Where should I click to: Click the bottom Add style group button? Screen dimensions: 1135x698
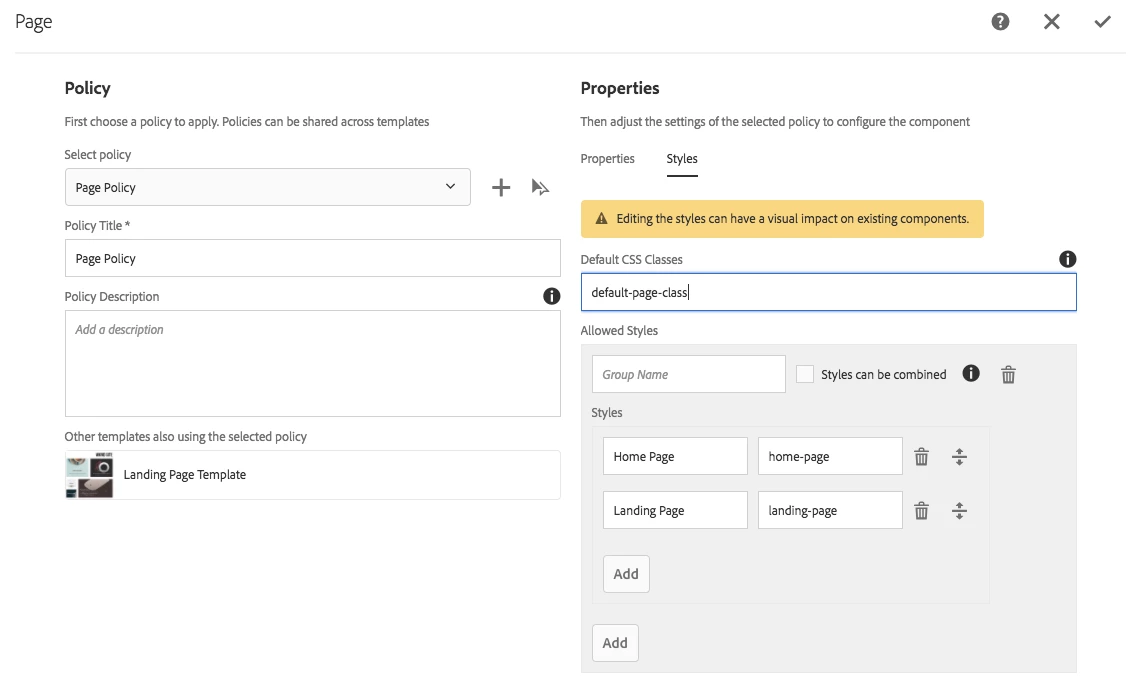click(x=615, y=643)
